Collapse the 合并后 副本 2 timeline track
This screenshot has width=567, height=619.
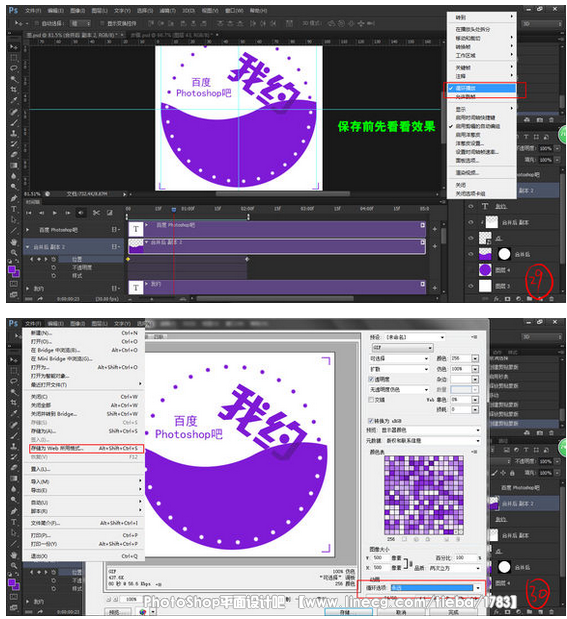[x=27, y=247]
